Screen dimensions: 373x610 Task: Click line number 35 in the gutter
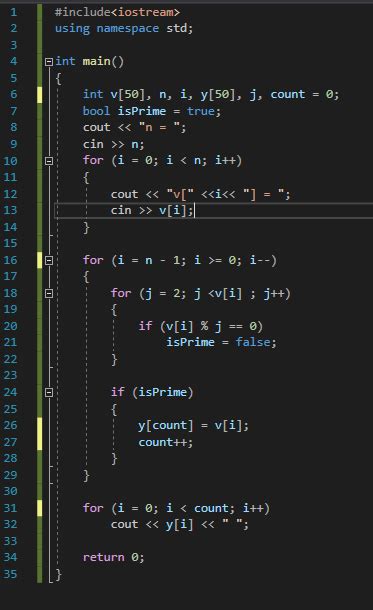pos(11,574)
